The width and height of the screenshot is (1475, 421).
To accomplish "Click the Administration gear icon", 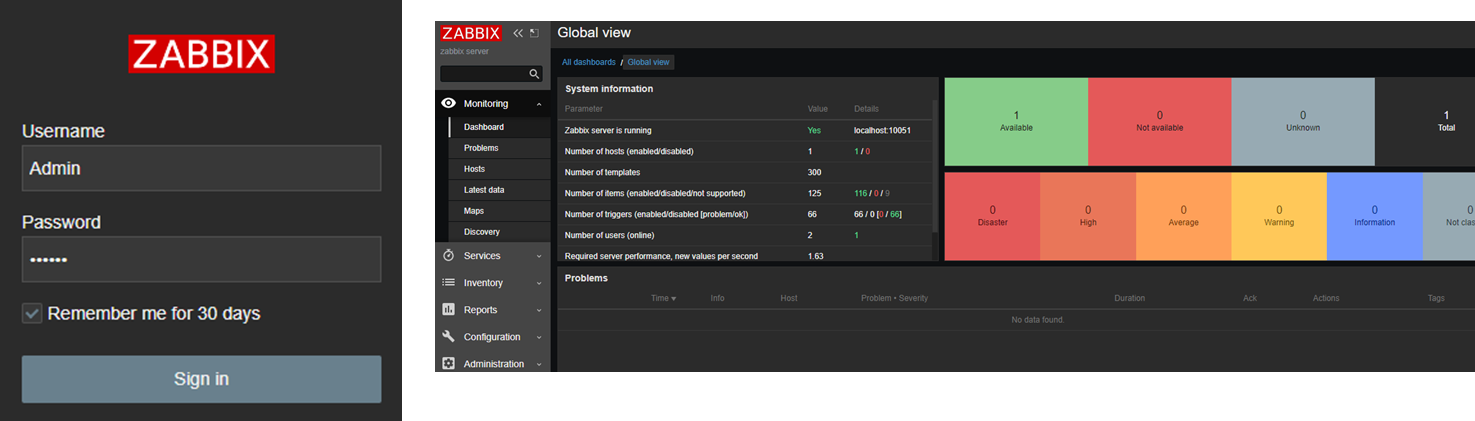I will click(x=449, y=364).
